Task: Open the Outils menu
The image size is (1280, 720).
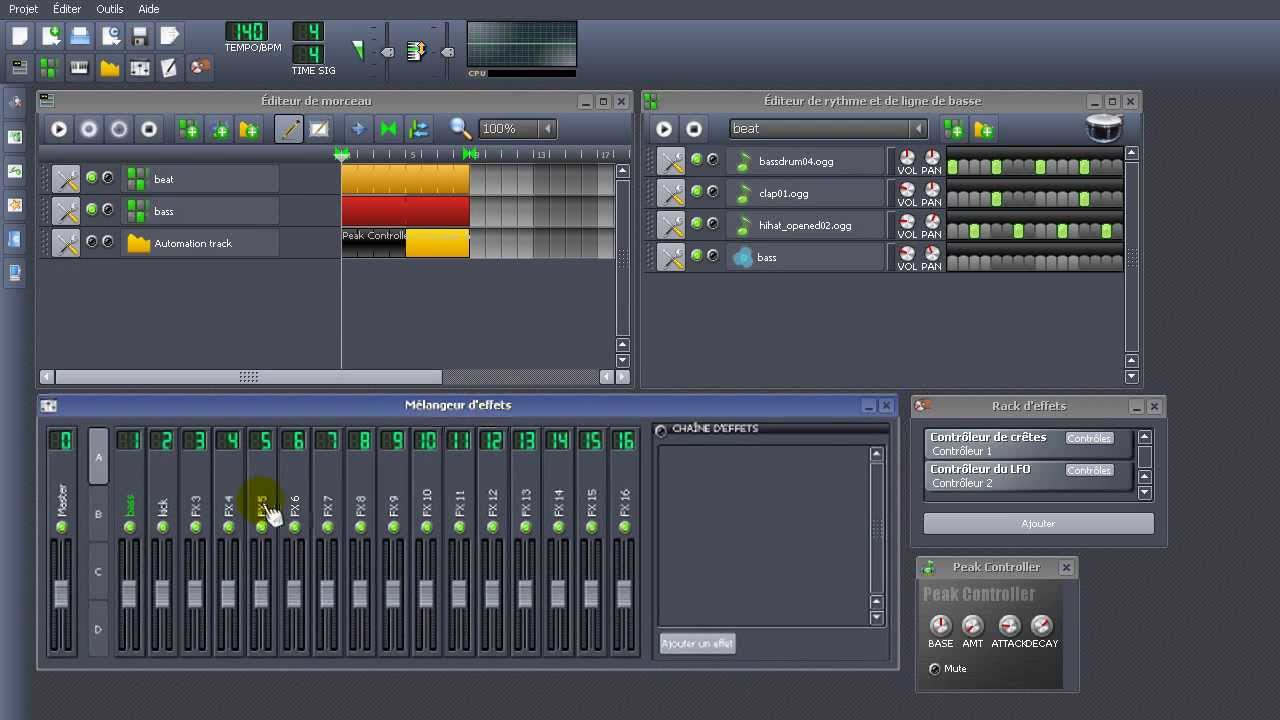Action: (x=110, y=9)
